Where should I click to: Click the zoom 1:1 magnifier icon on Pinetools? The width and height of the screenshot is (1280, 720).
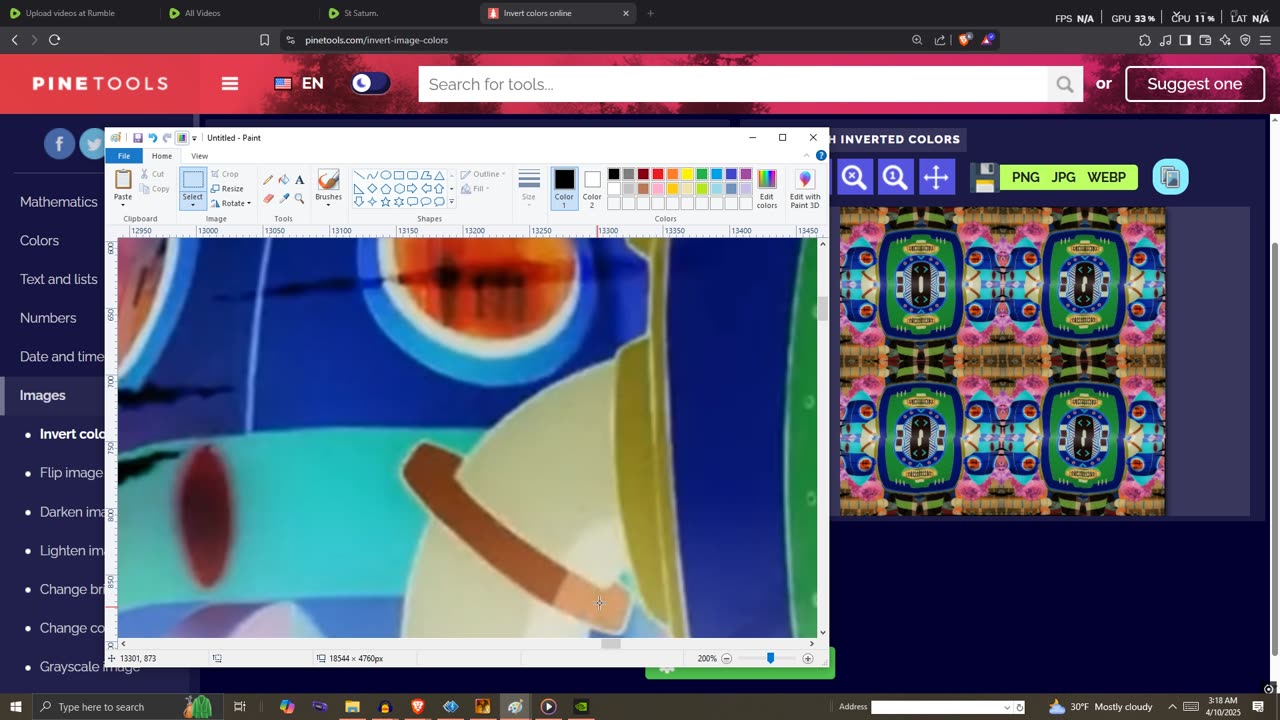(895, 177)
